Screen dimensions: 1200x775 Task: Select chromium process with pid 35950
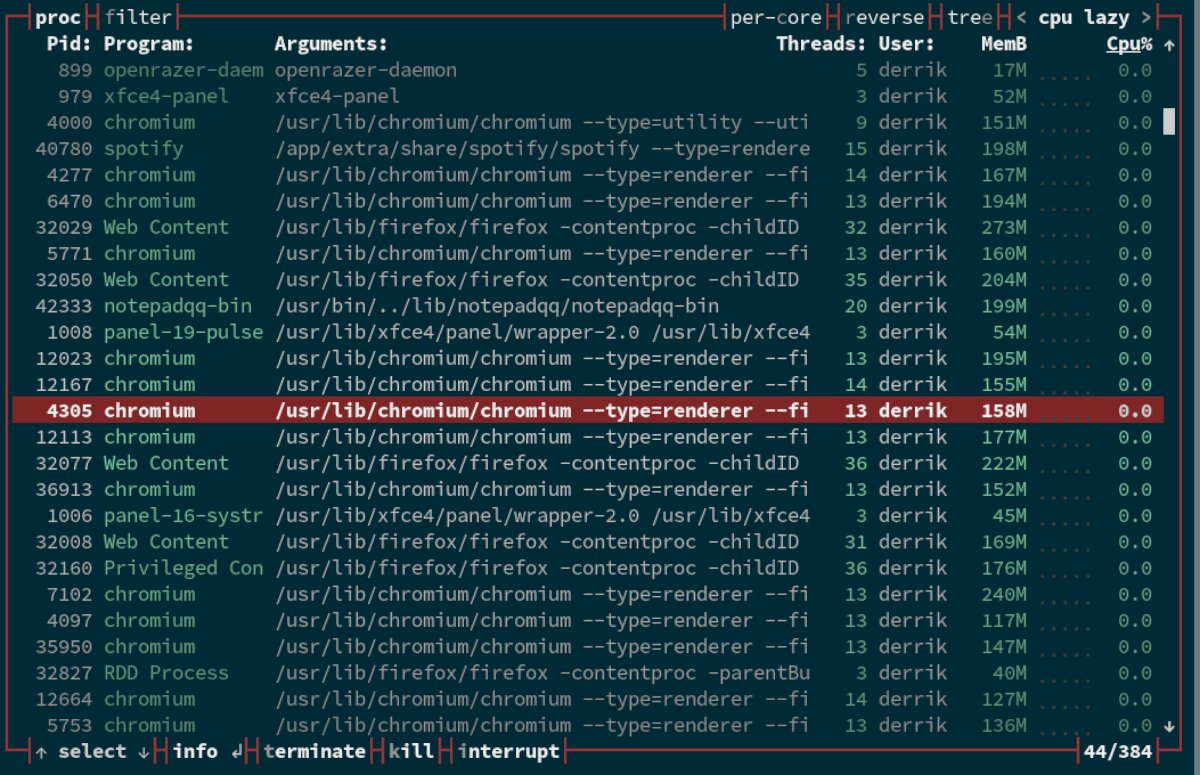pos(587,646)
